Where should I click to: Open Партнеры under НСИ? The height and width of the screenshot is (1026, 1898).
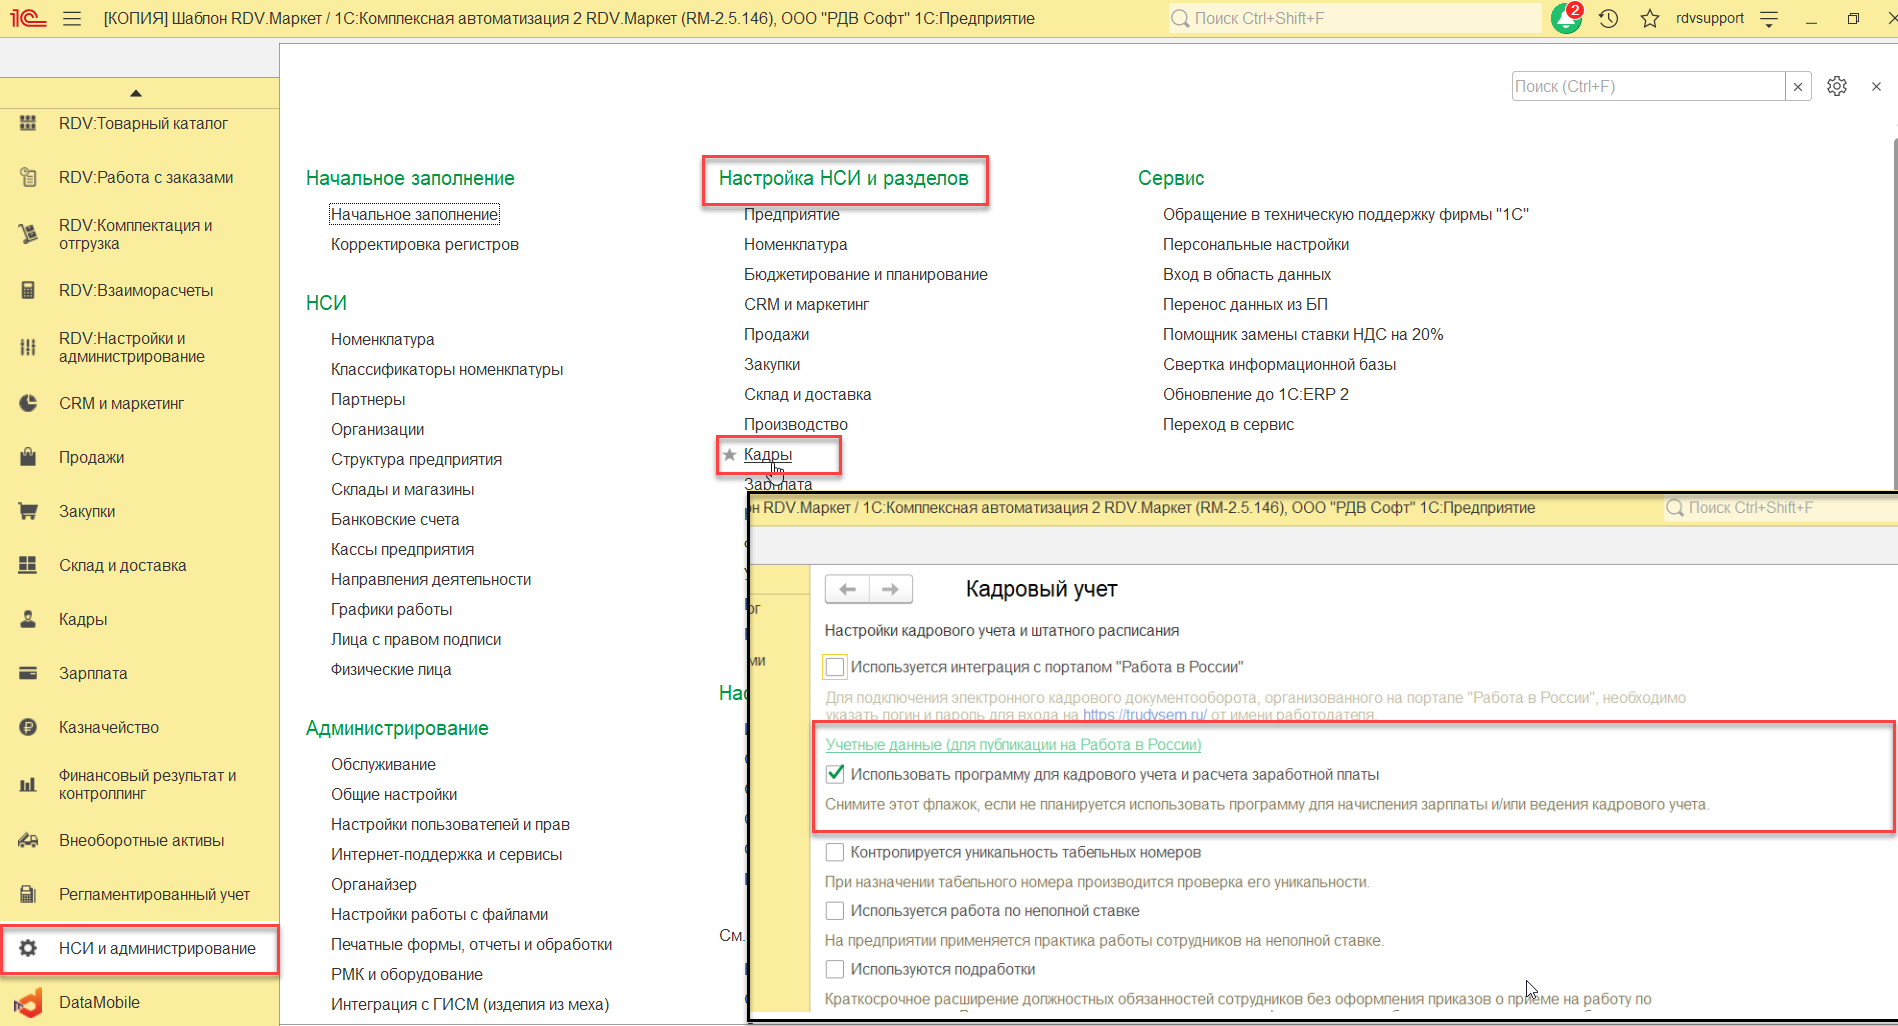tap(368, 399)
